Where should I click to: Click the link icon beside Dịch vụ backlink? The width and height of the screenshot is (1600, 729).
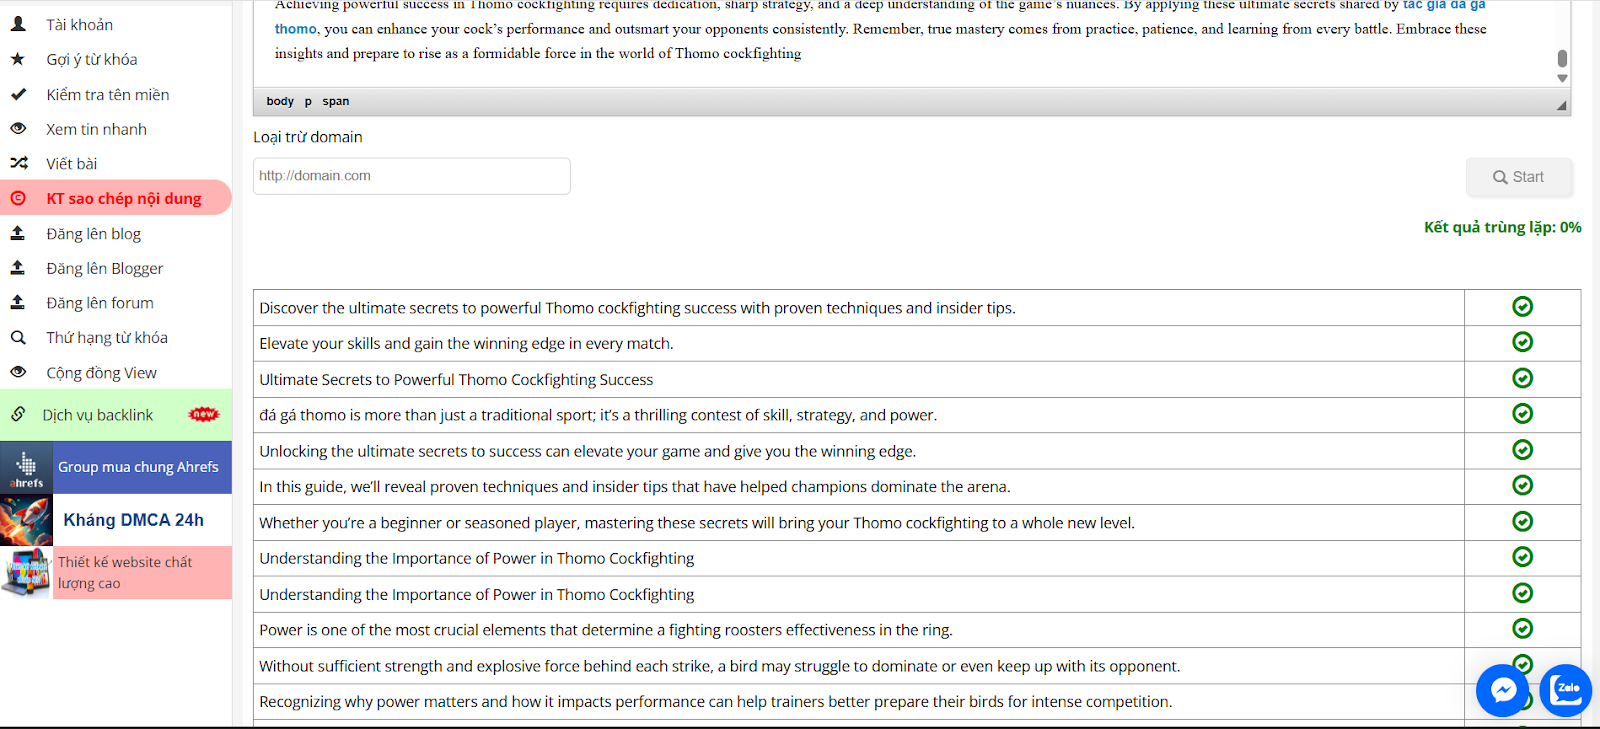pos(18,414)
